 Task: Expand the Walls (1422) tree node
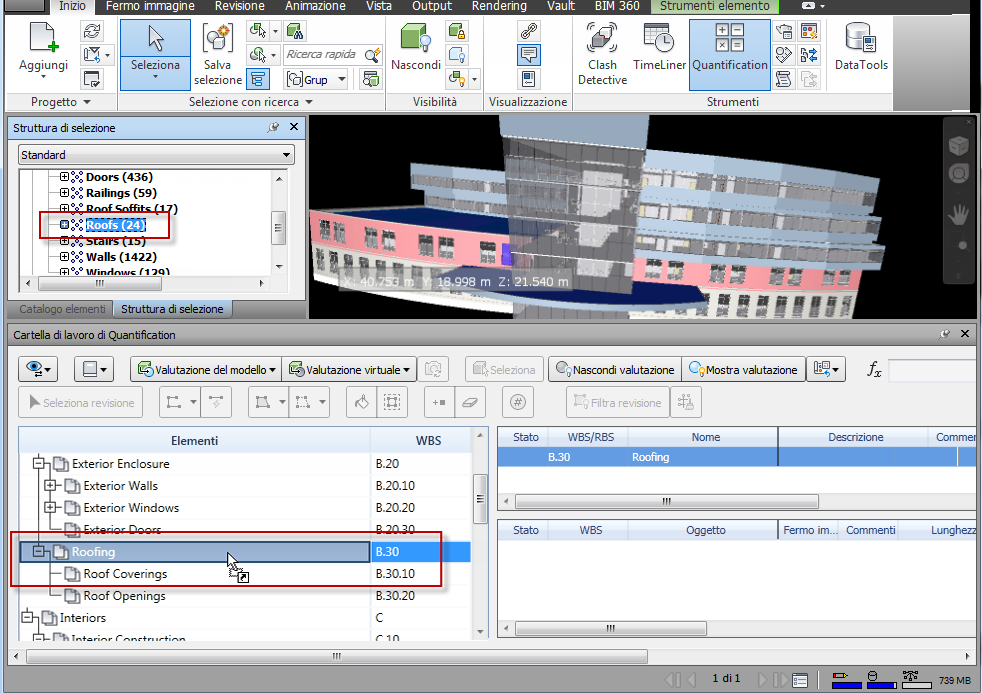point(64,256)
